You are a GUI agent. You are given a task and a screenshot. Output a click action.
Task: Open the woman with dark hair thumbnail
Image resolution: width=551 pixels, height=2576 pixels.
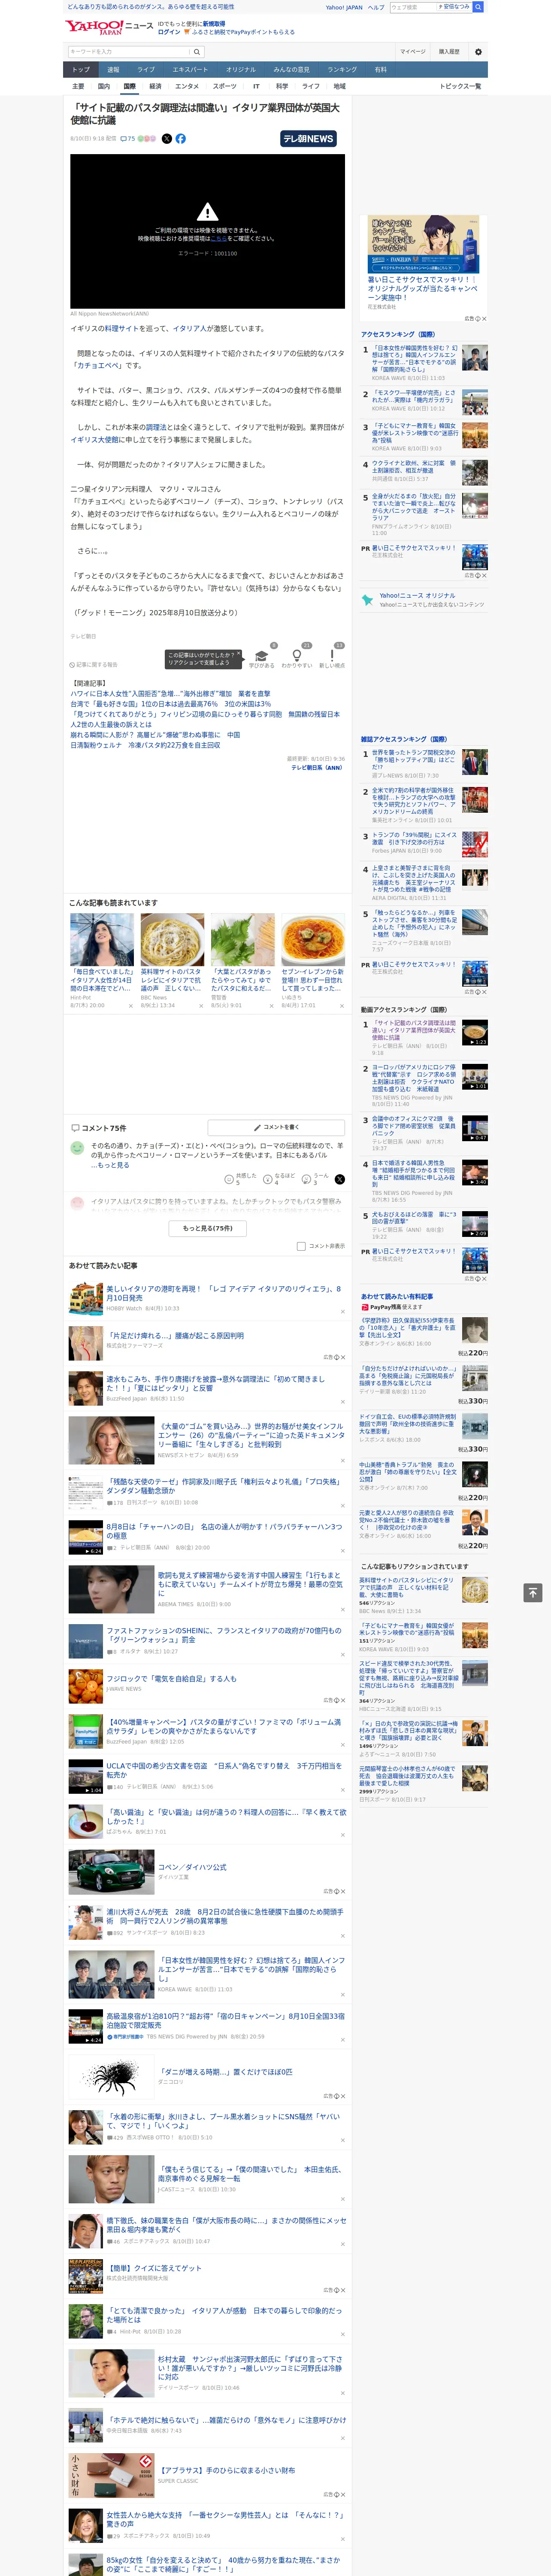pyautogui.click(x=102, y=940)
